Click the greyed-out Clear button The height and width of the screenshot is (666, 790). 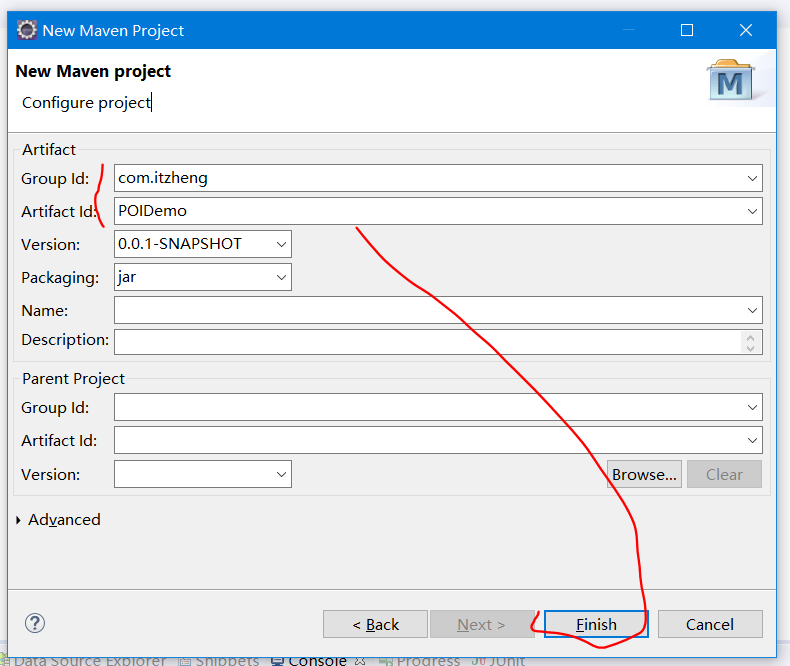(x=725, y=474)
